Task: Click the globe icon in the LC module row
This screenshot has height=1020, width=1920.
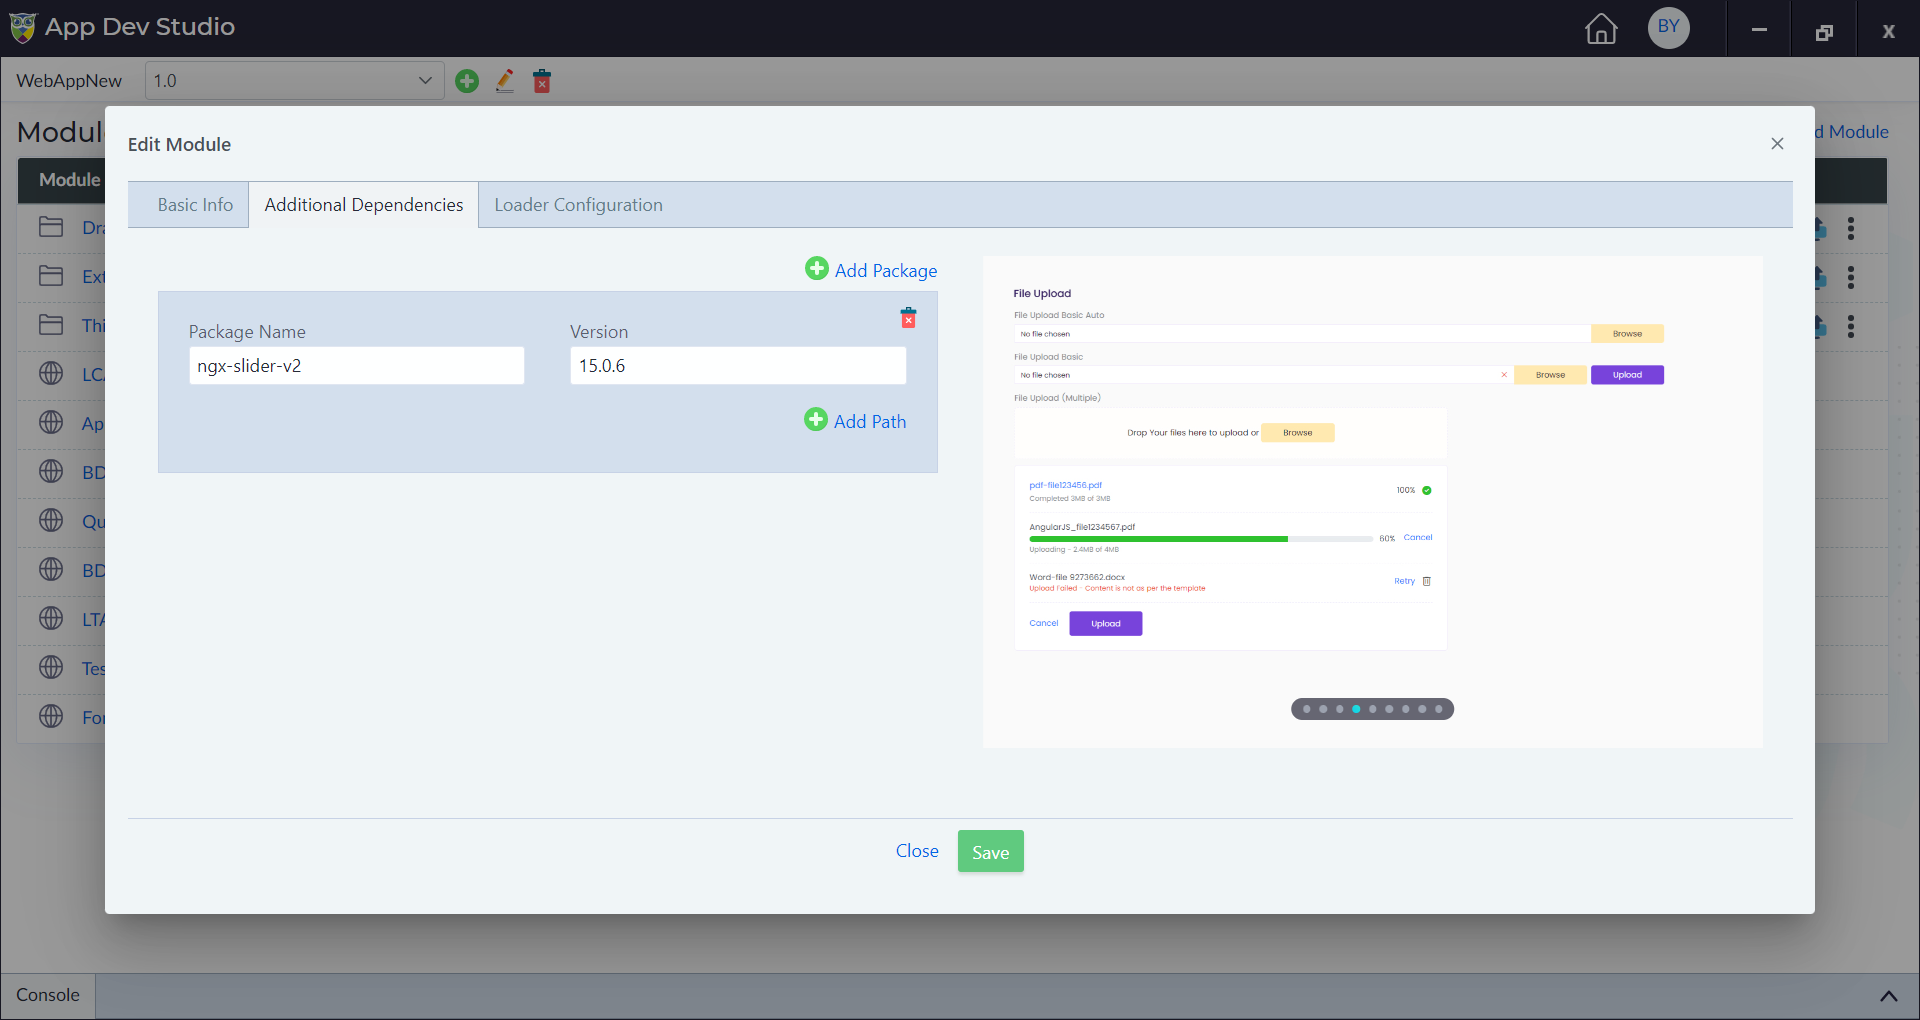Action: pyautogui.click(x=51, y=374)
